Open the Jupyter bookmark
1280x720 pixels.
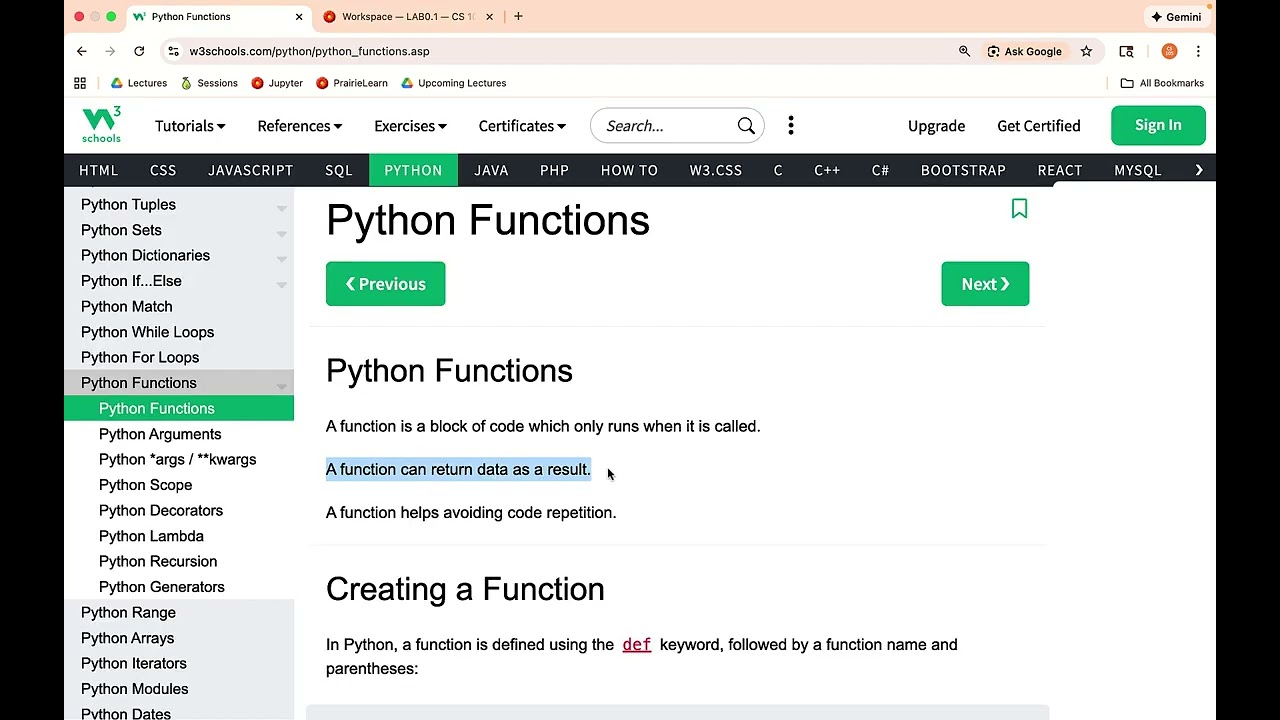[277, 83]
